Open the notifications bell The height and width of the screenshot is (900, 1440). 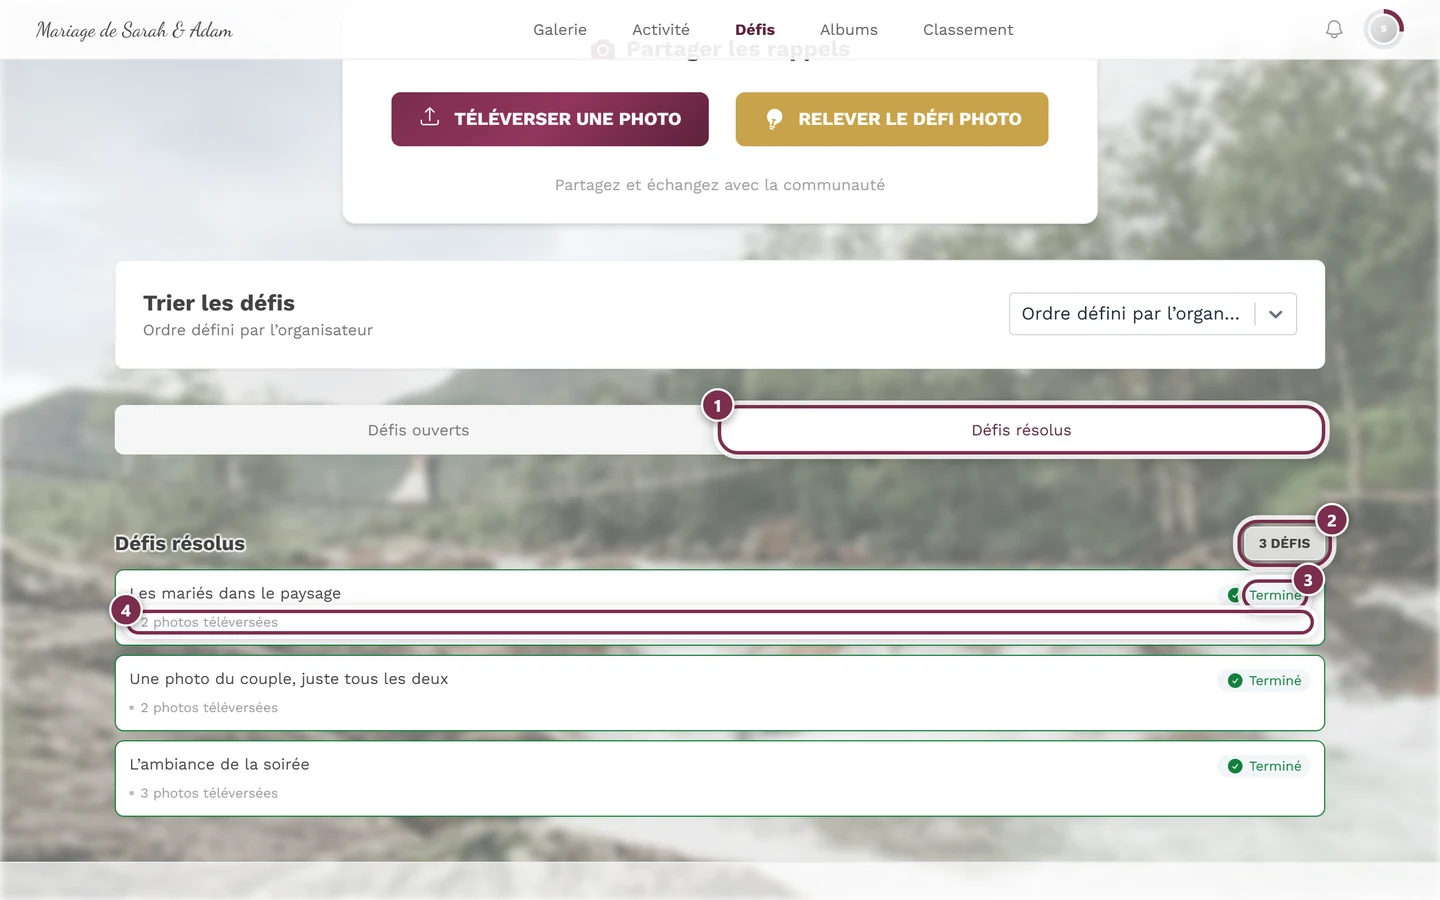(x=1334, y=30)
